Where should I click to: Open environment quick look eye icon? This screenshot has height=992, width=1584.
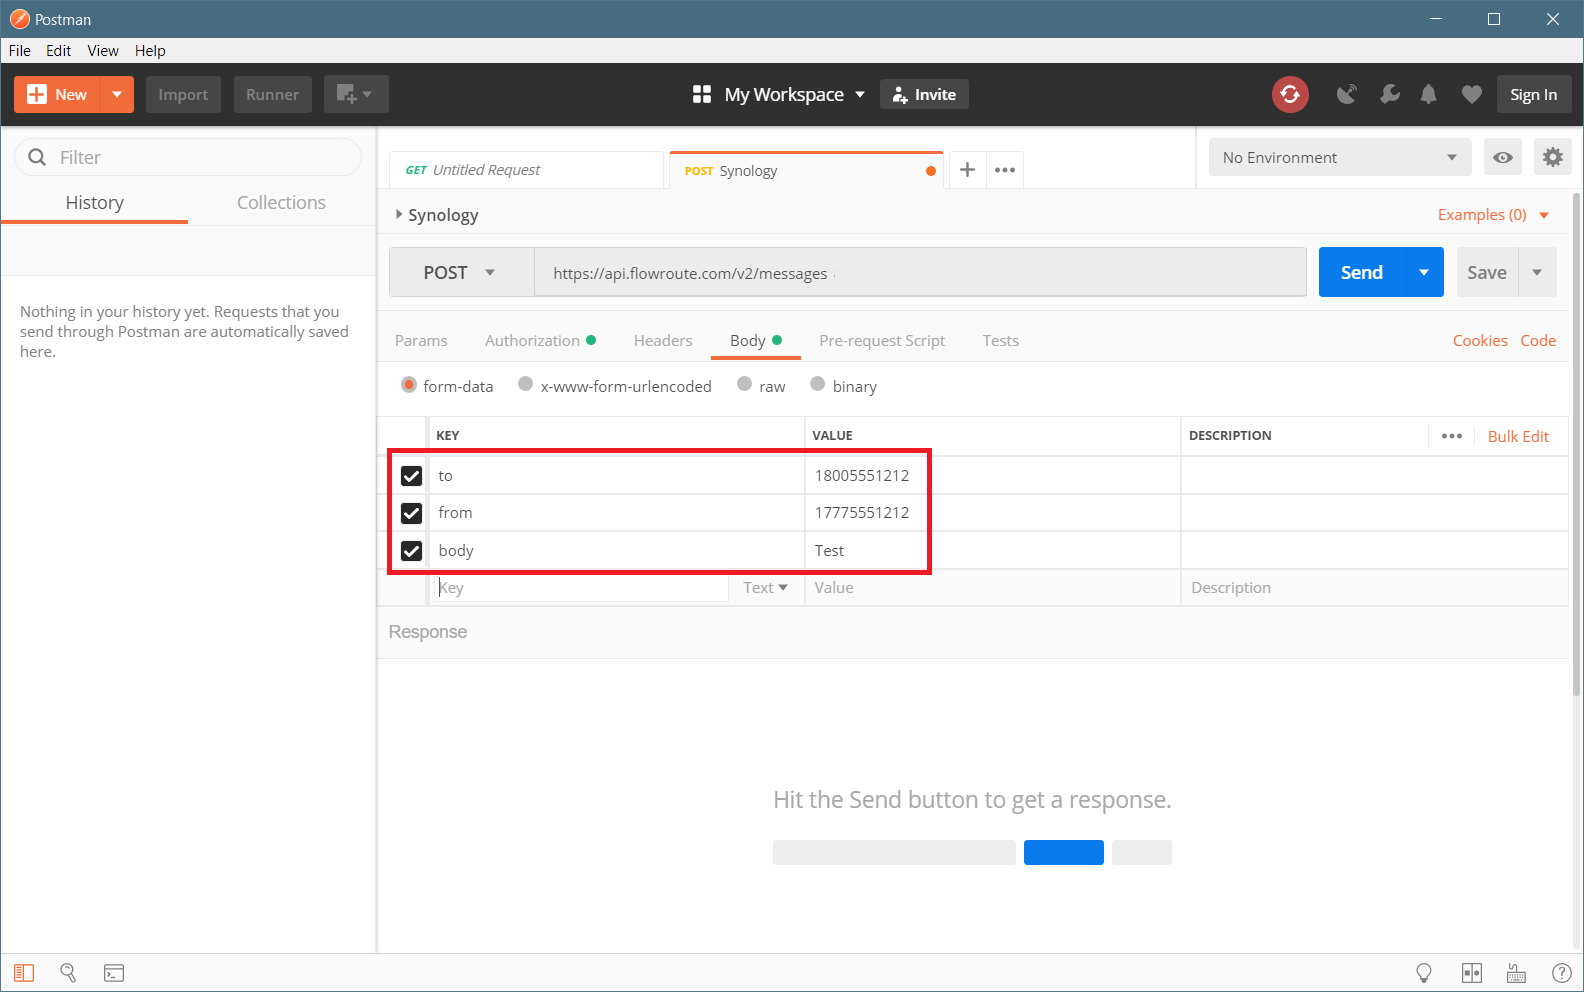click(x=1502, y=157)
